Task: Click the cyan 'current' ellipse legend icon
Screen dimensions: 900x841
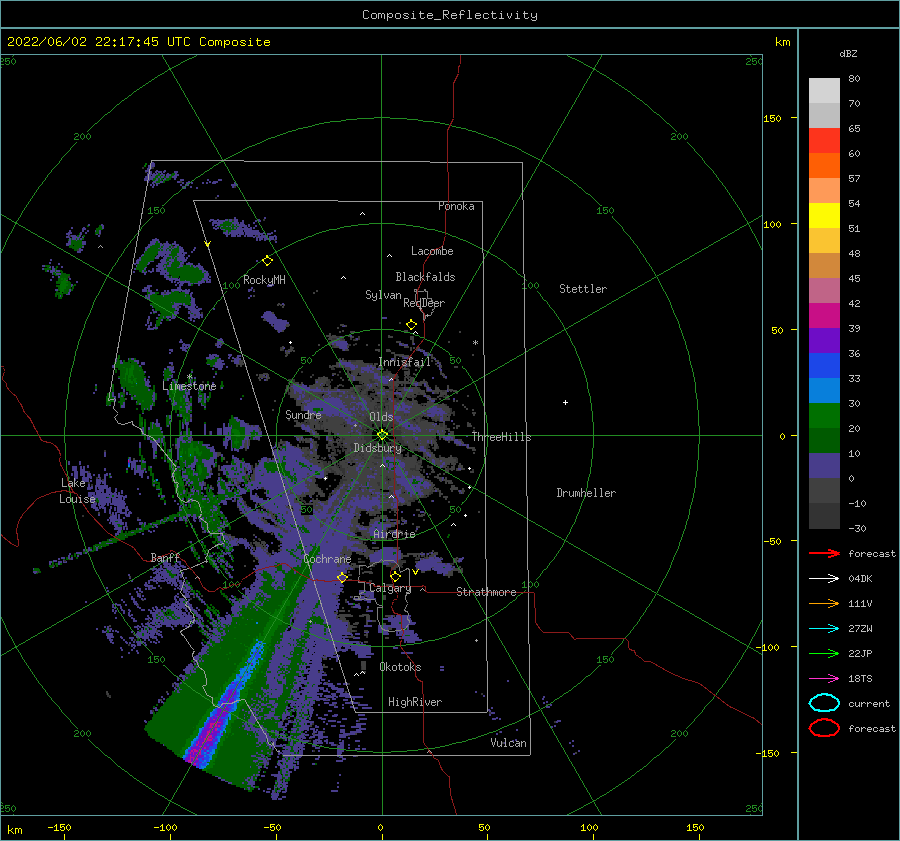Action: click(824, 703)
